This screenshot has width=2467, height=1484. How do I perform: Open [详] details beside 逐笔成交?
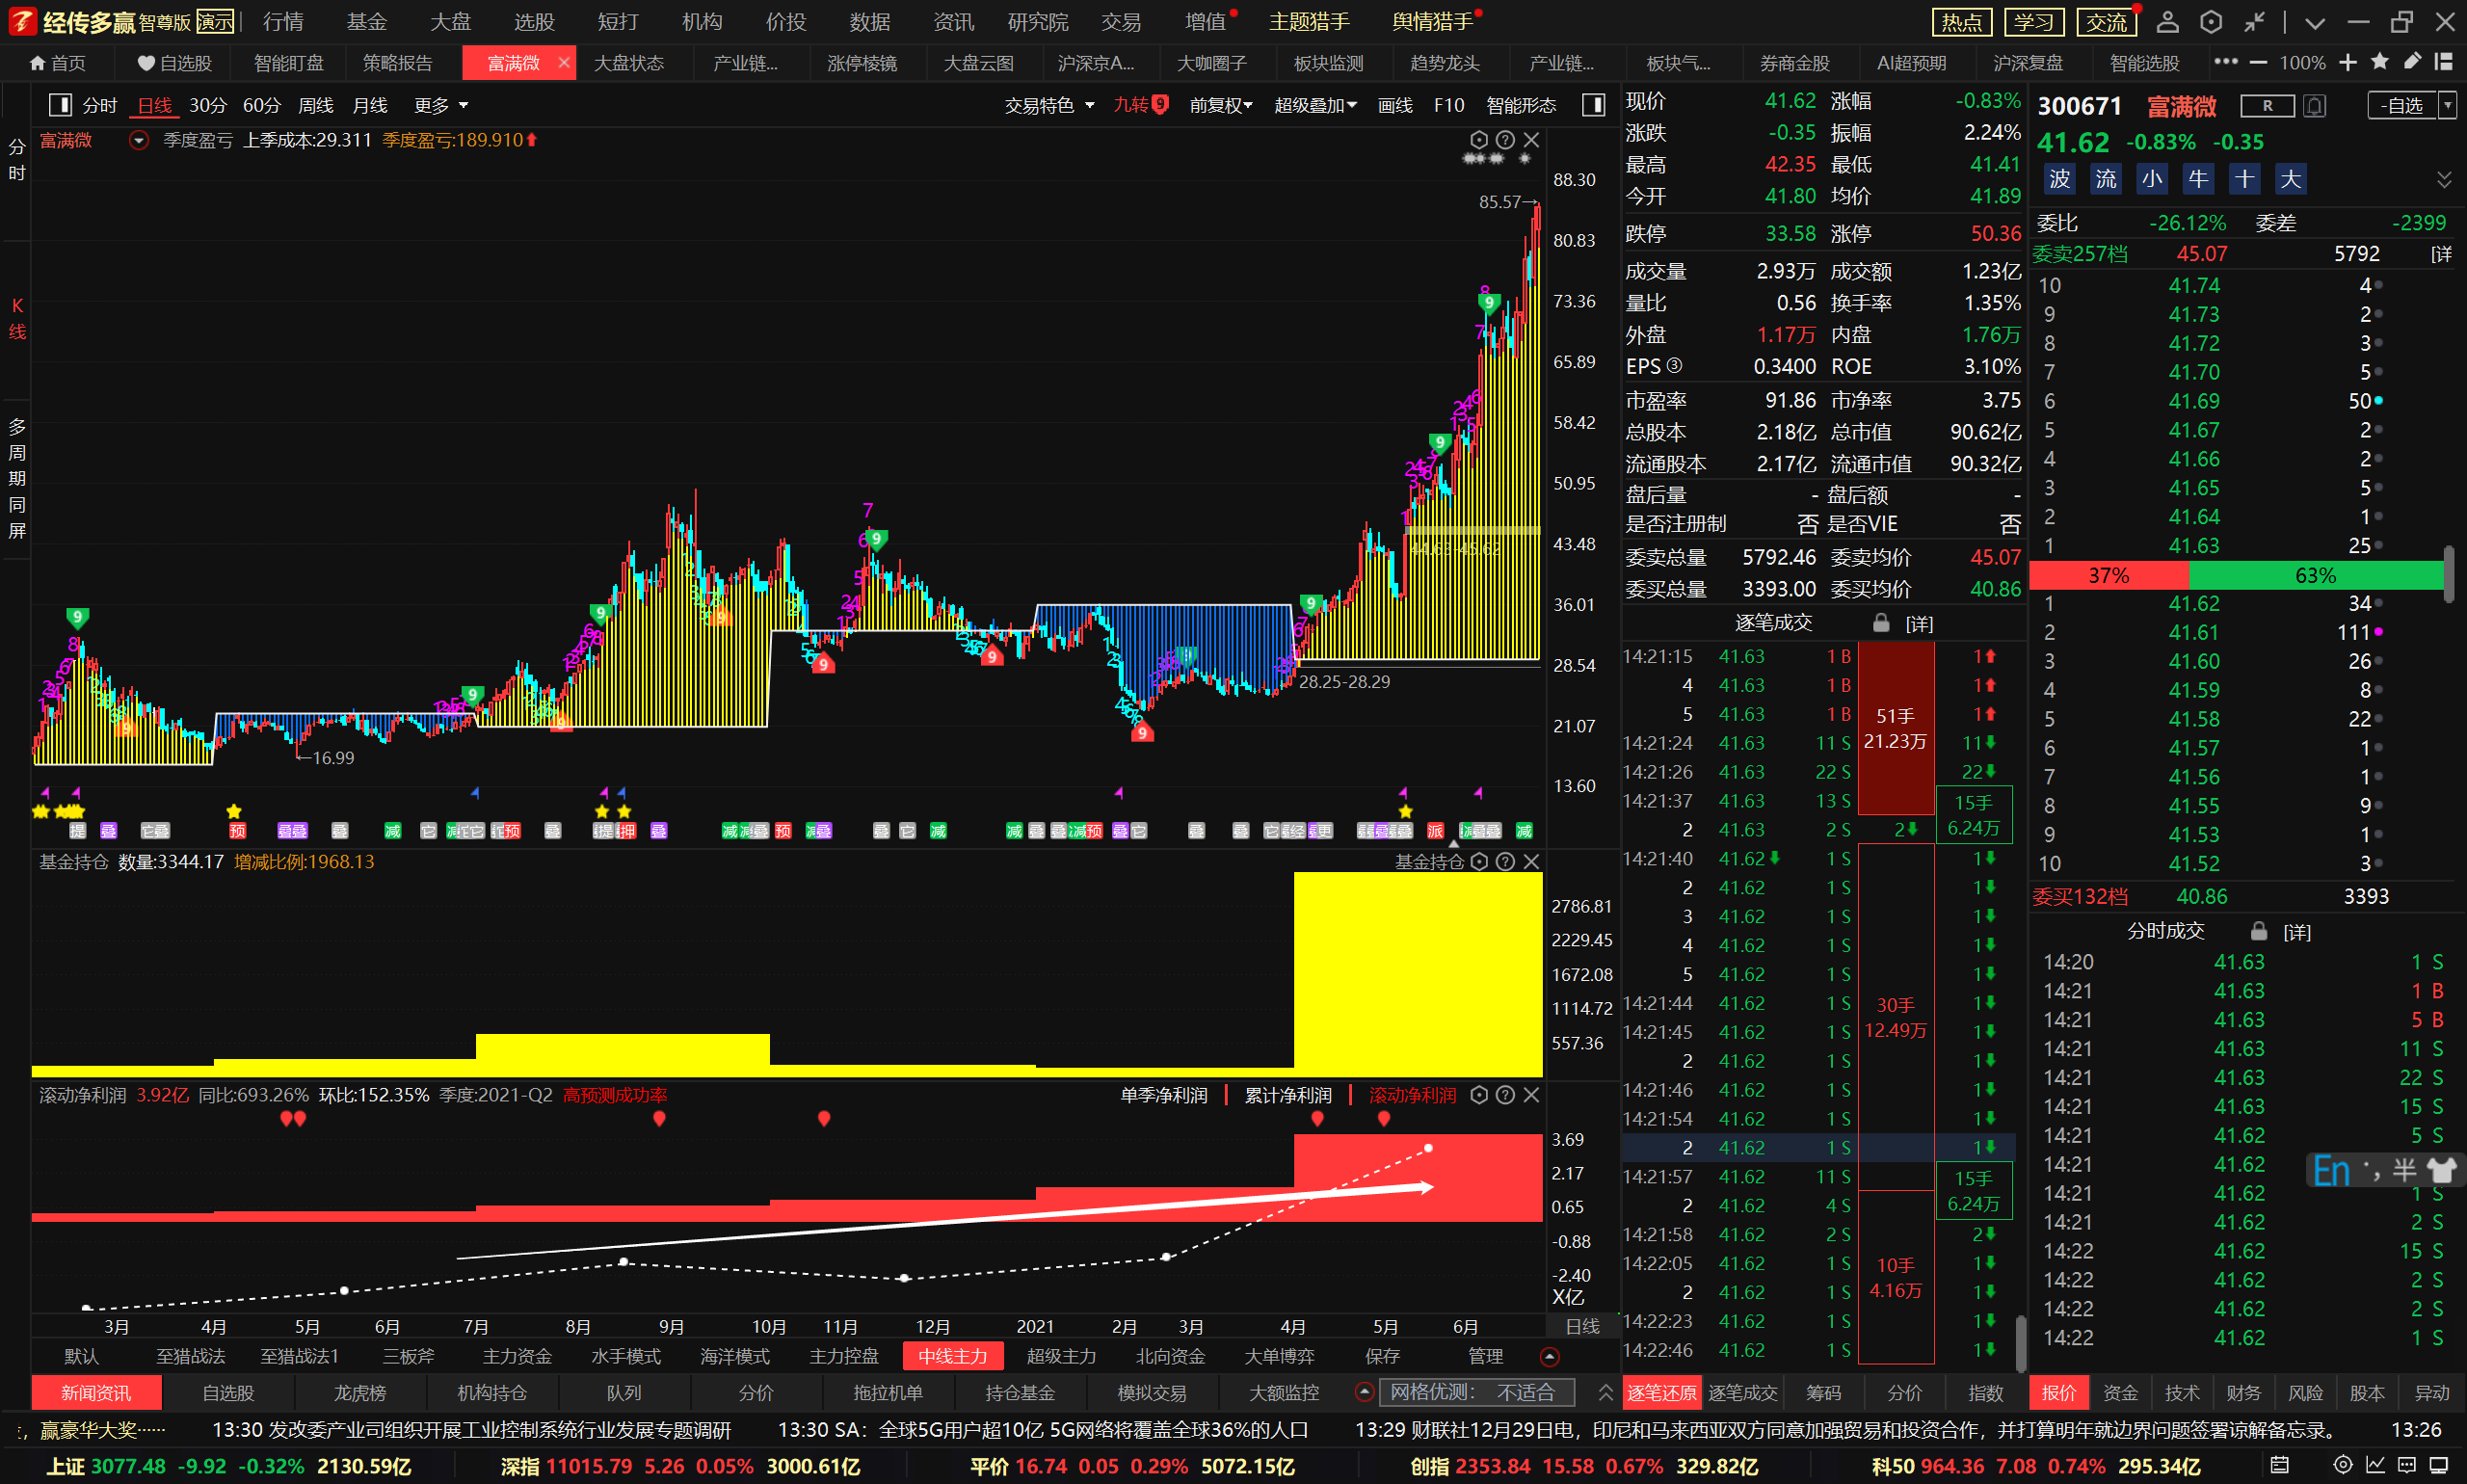(x=1919, y=623)
